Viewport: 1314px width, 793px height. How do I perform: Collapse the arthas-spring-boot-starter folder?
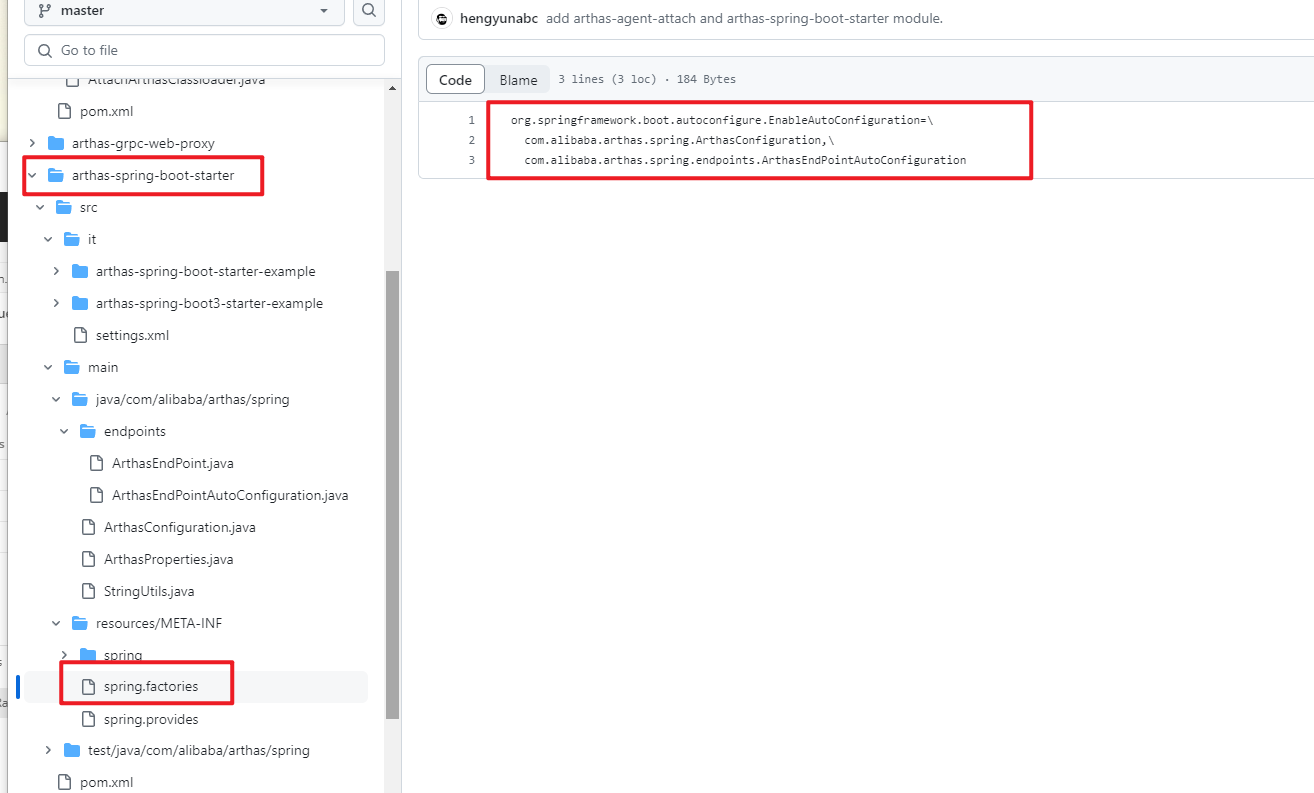point(32,175)
